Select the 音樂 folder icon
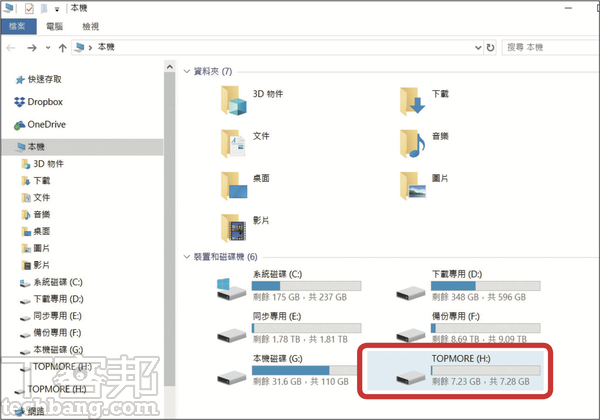The width and height of the screenshot is (600, 420). 412,143
